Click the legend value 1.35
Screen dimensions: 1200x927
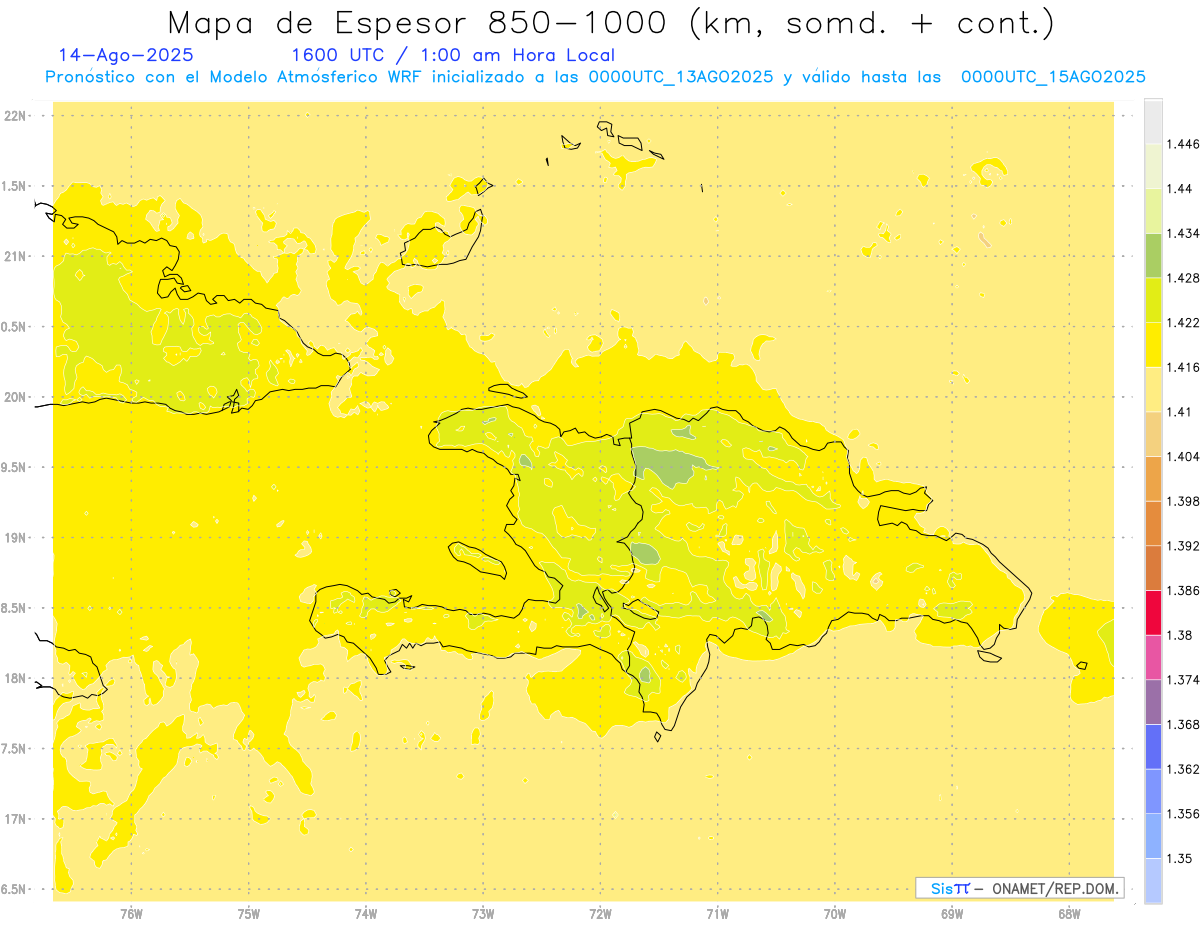pyautogui.click(x=1179, y=859)
